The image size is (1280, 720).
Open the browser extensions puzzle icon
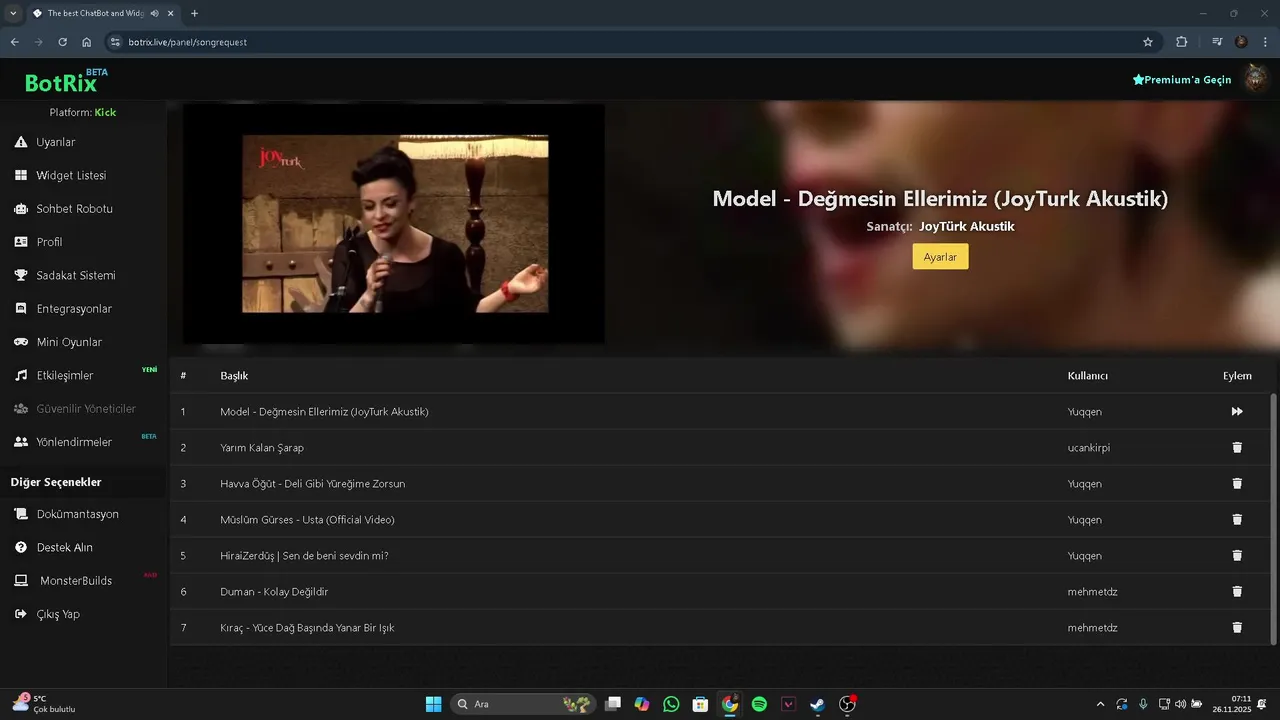1181,42
